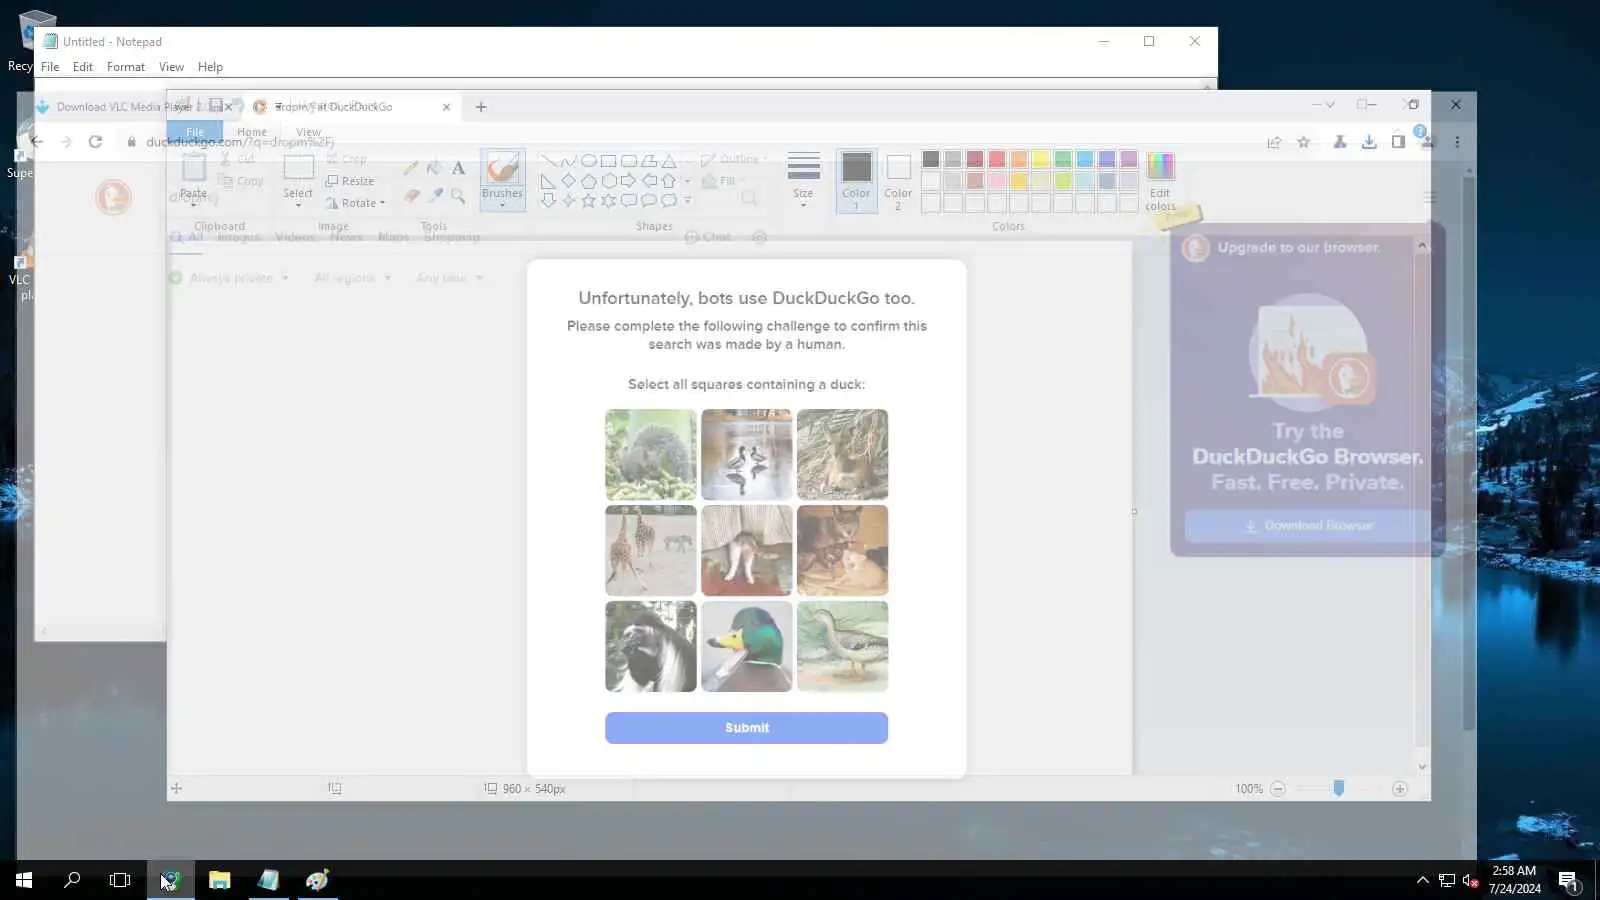Go back in the browser

click(x=37, y=142)
